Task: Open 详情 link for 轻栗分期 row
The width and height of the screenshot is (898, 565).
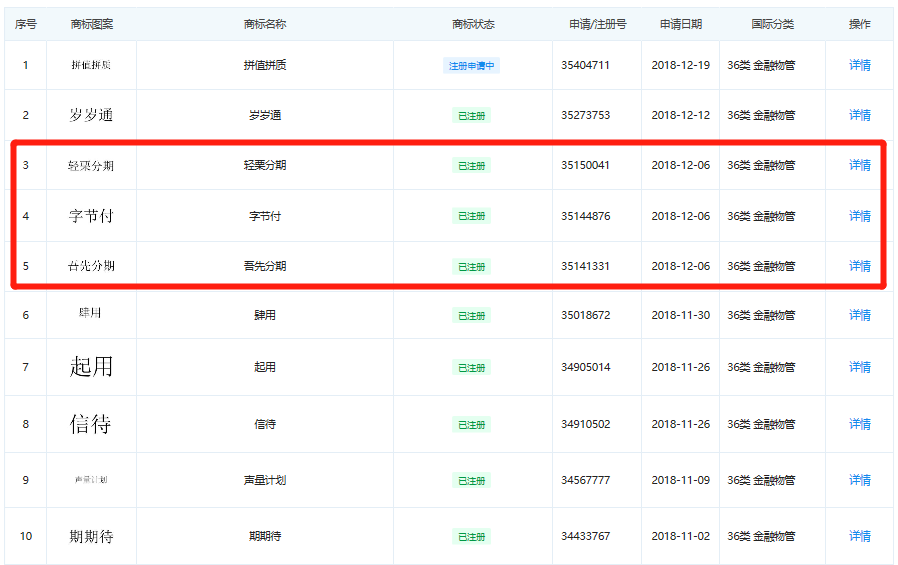Action: (x=860, y=165)
